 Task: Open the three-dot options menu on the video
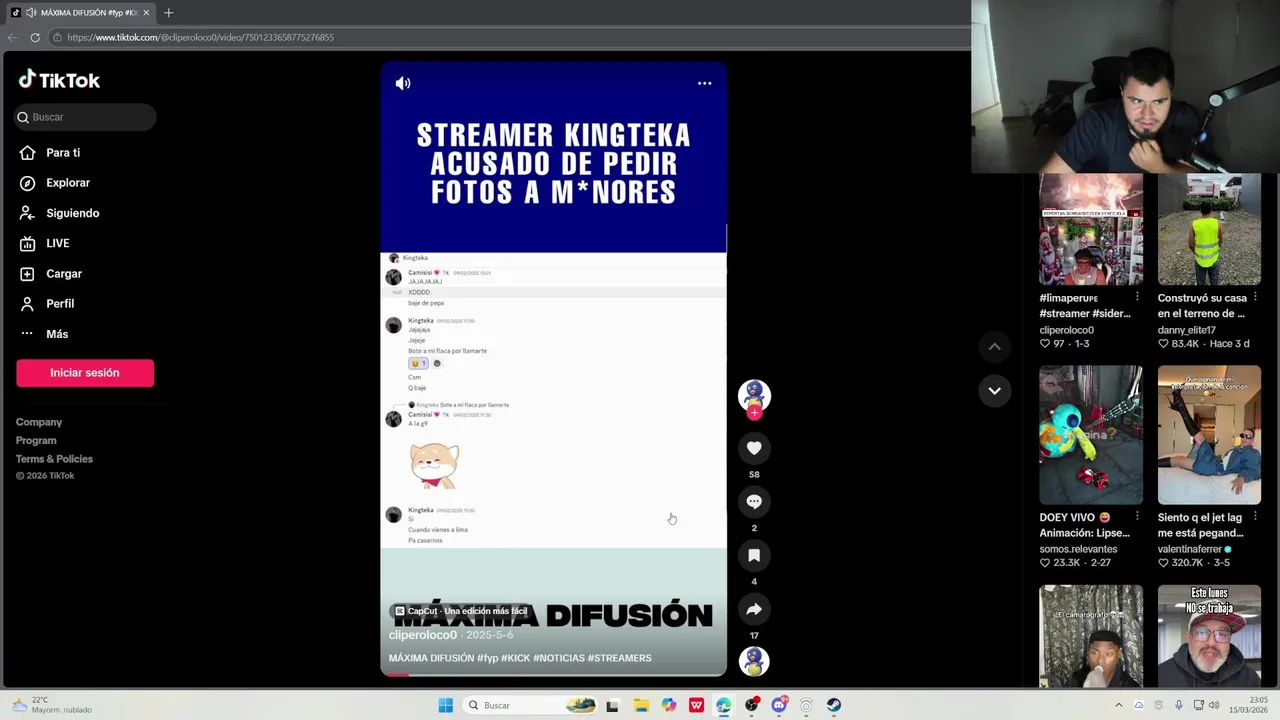tap(704, 83)
